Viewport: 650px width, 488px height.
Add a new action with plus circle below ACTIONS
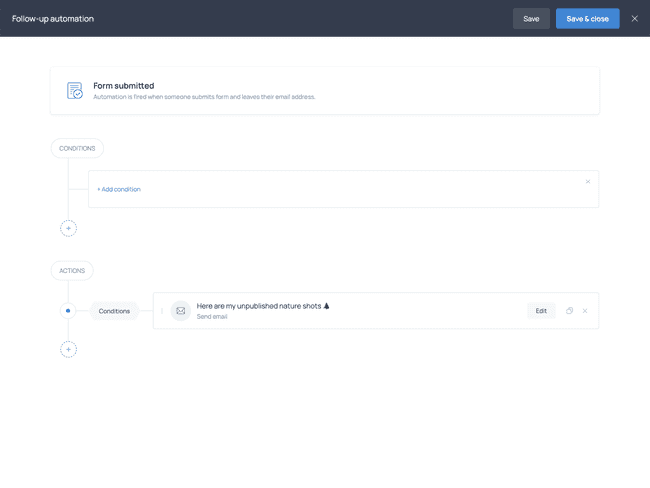pyautogui.click(x=68, y=350)
